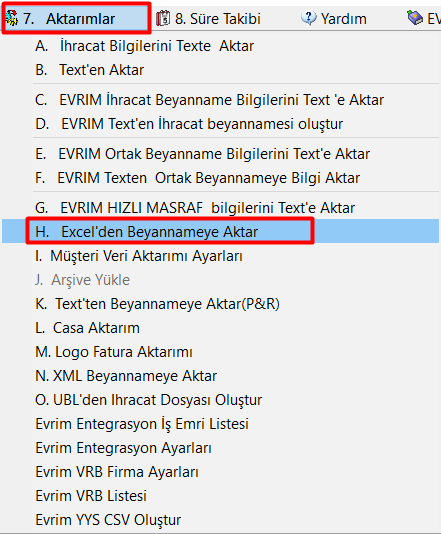Select Logo Fatura Aktarımı

click(220, 352)
